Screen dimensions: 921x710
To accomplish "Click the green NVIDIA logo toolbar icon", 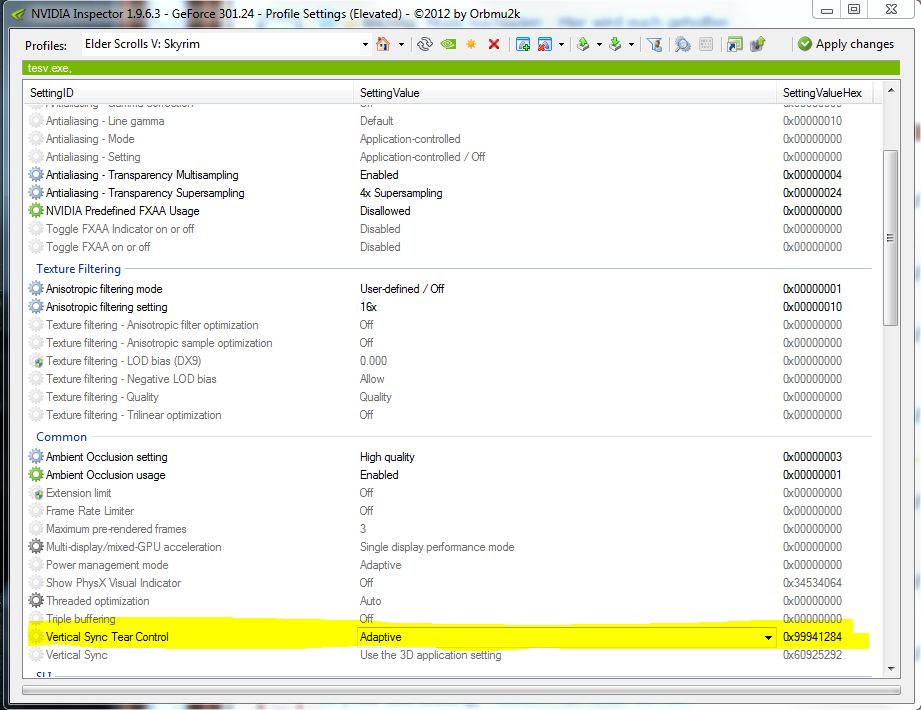I will click(x=449, y=44).
